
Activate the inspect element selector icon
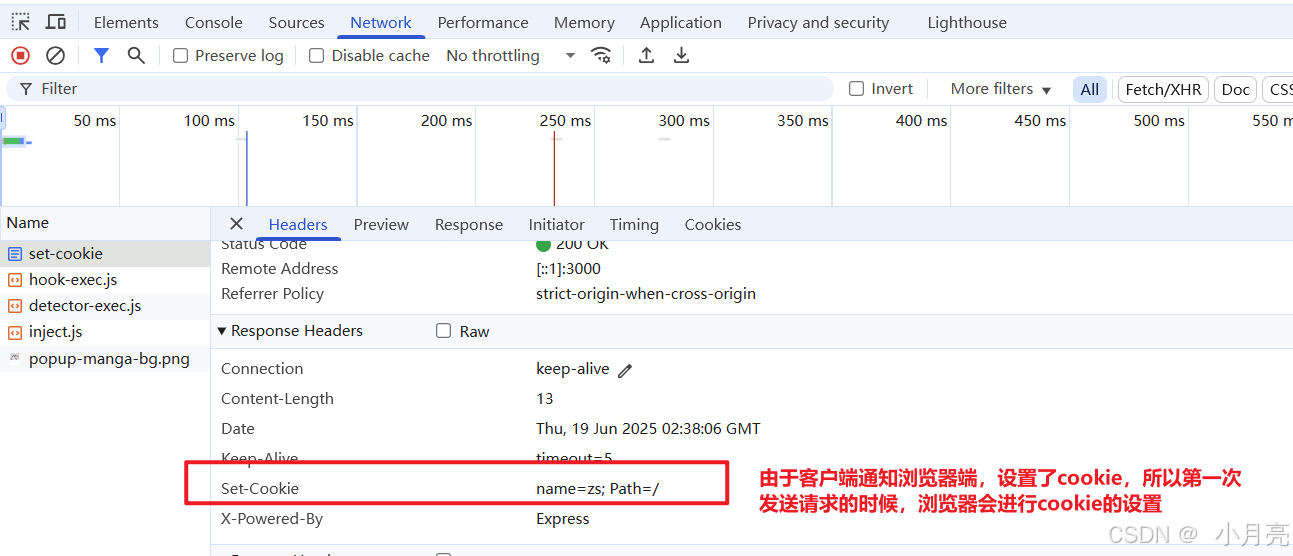coord(21,22)
